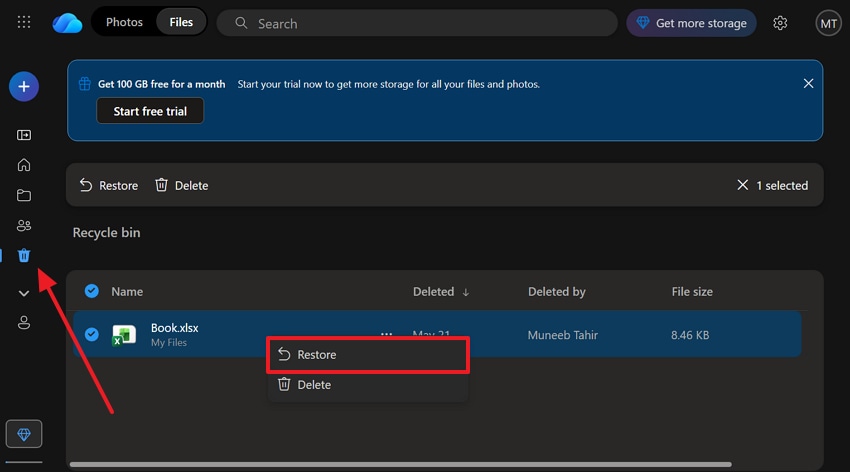
Task: Click the OneDrive cloud logo
Action: (67, 23)
